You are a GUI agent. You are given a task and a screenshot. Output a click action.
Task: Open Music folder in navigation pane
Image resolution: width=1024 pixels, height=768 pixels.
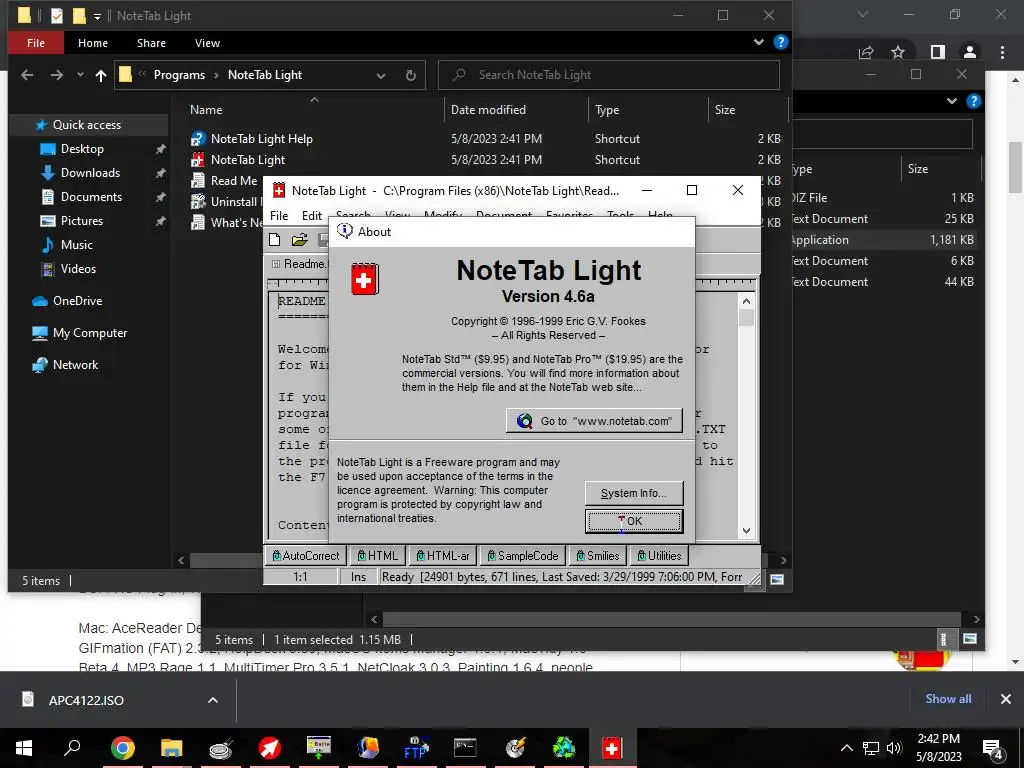[76, 245]
